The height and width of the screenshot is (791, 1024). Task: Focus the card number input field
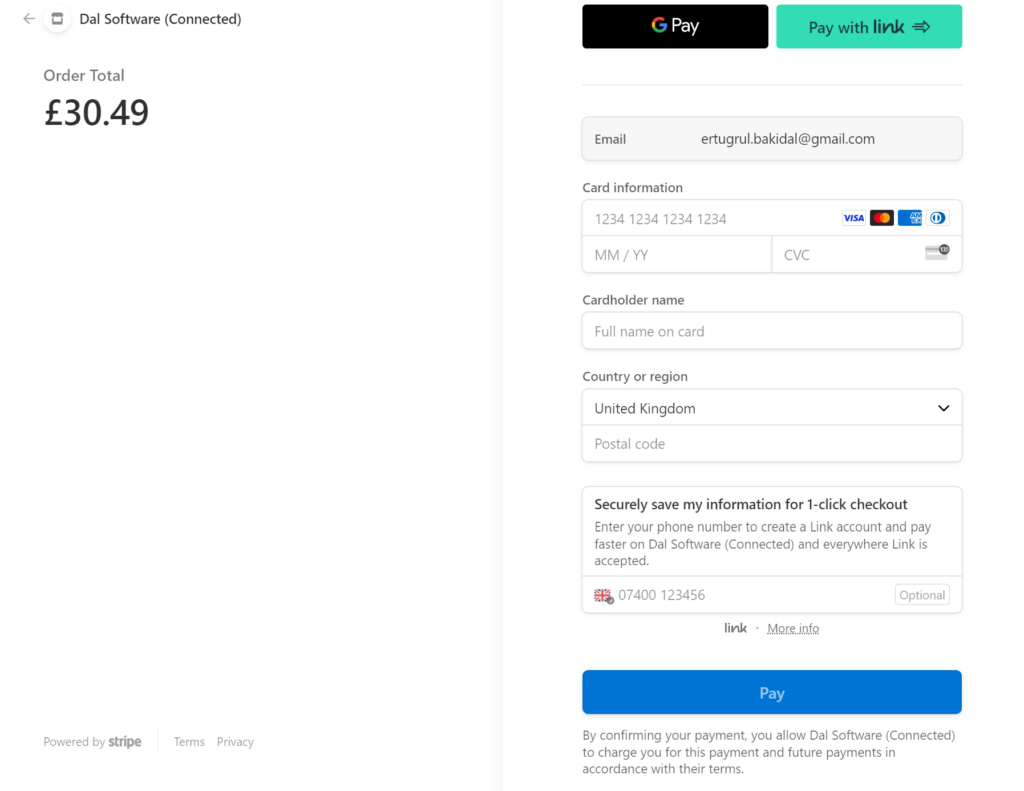(710, 219)
